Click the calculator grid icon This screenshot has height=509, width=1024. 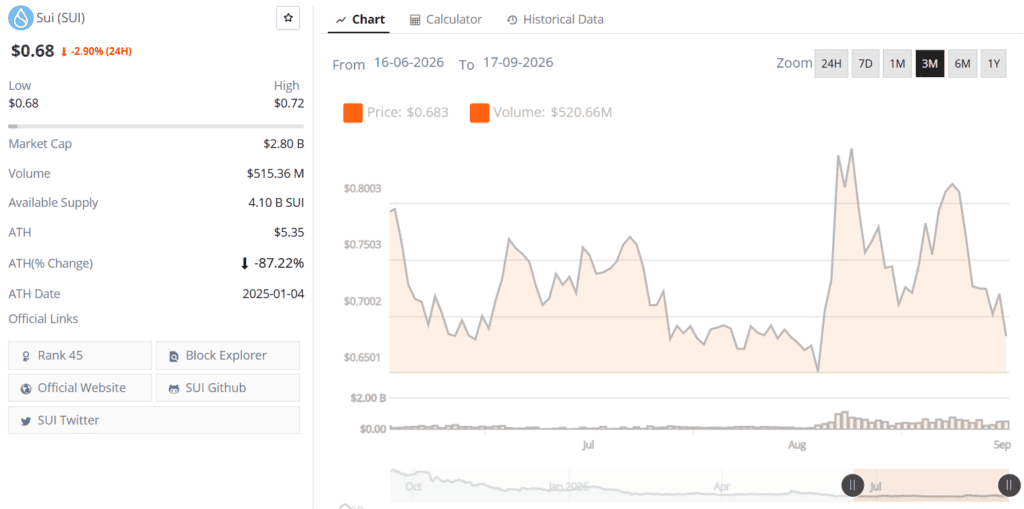coord(415,20)
